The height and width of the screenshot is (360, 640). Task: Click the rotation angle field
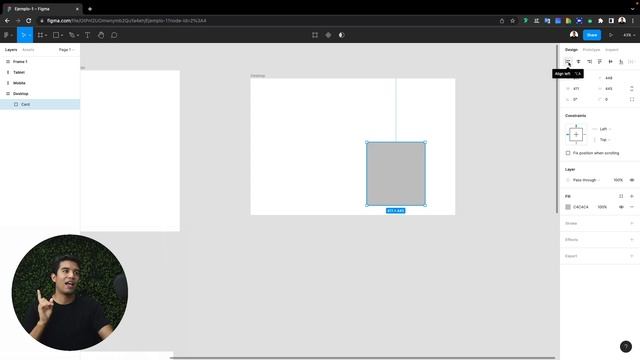[x=578, y=100]
